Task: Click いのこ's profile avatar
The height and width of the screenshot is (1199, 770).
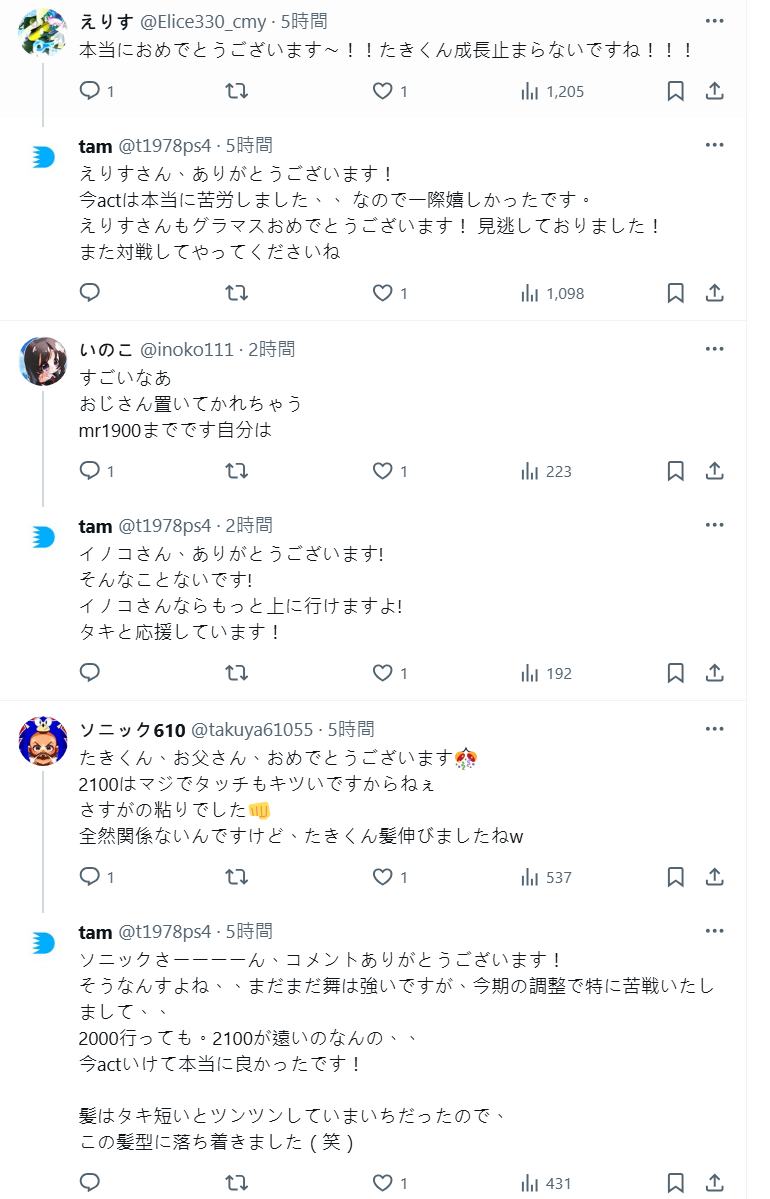Action: tap(43, 362)
